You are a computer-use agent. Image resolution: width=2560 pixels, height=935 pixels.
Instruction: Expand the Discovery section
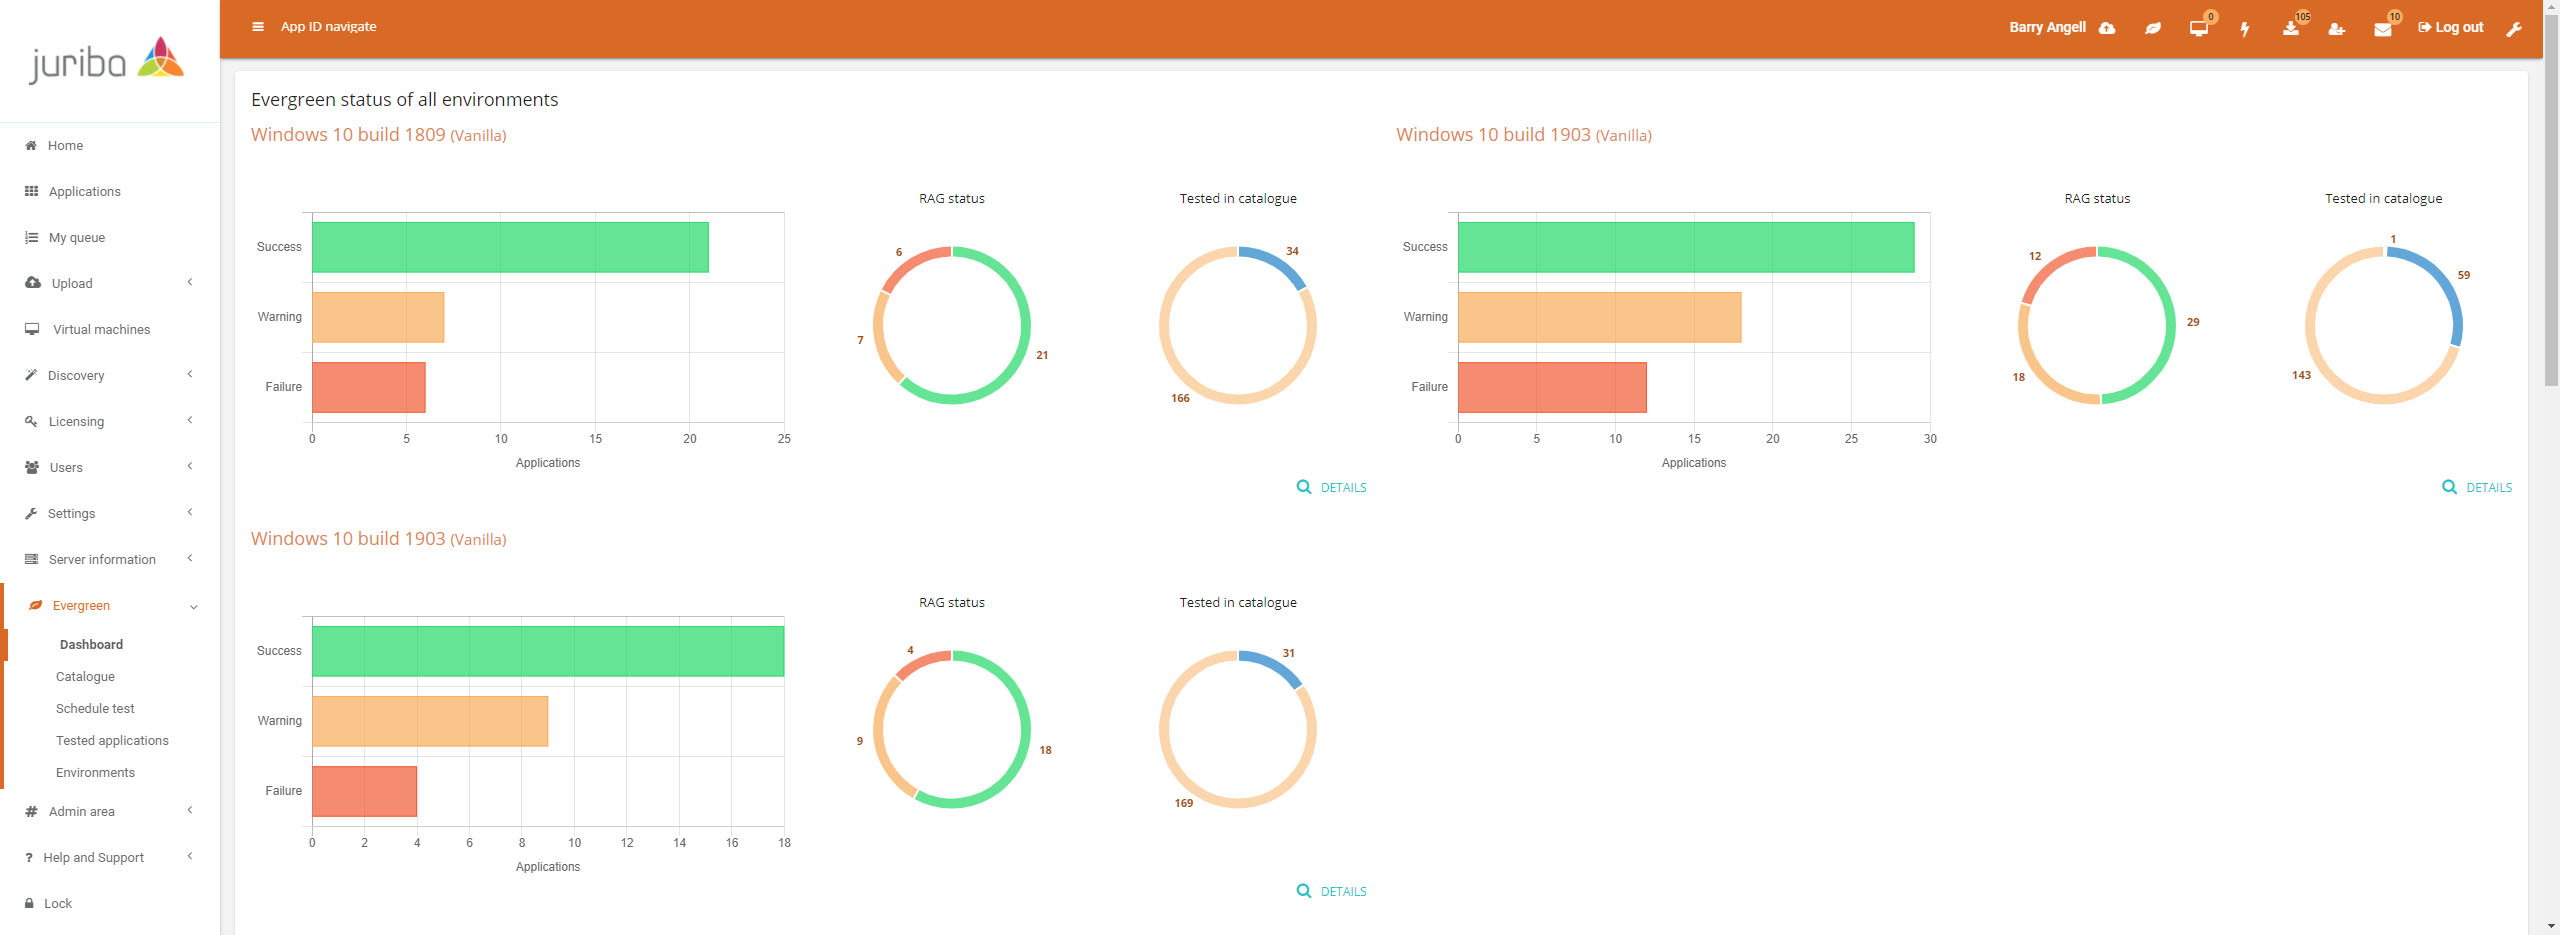pos(76,375)
